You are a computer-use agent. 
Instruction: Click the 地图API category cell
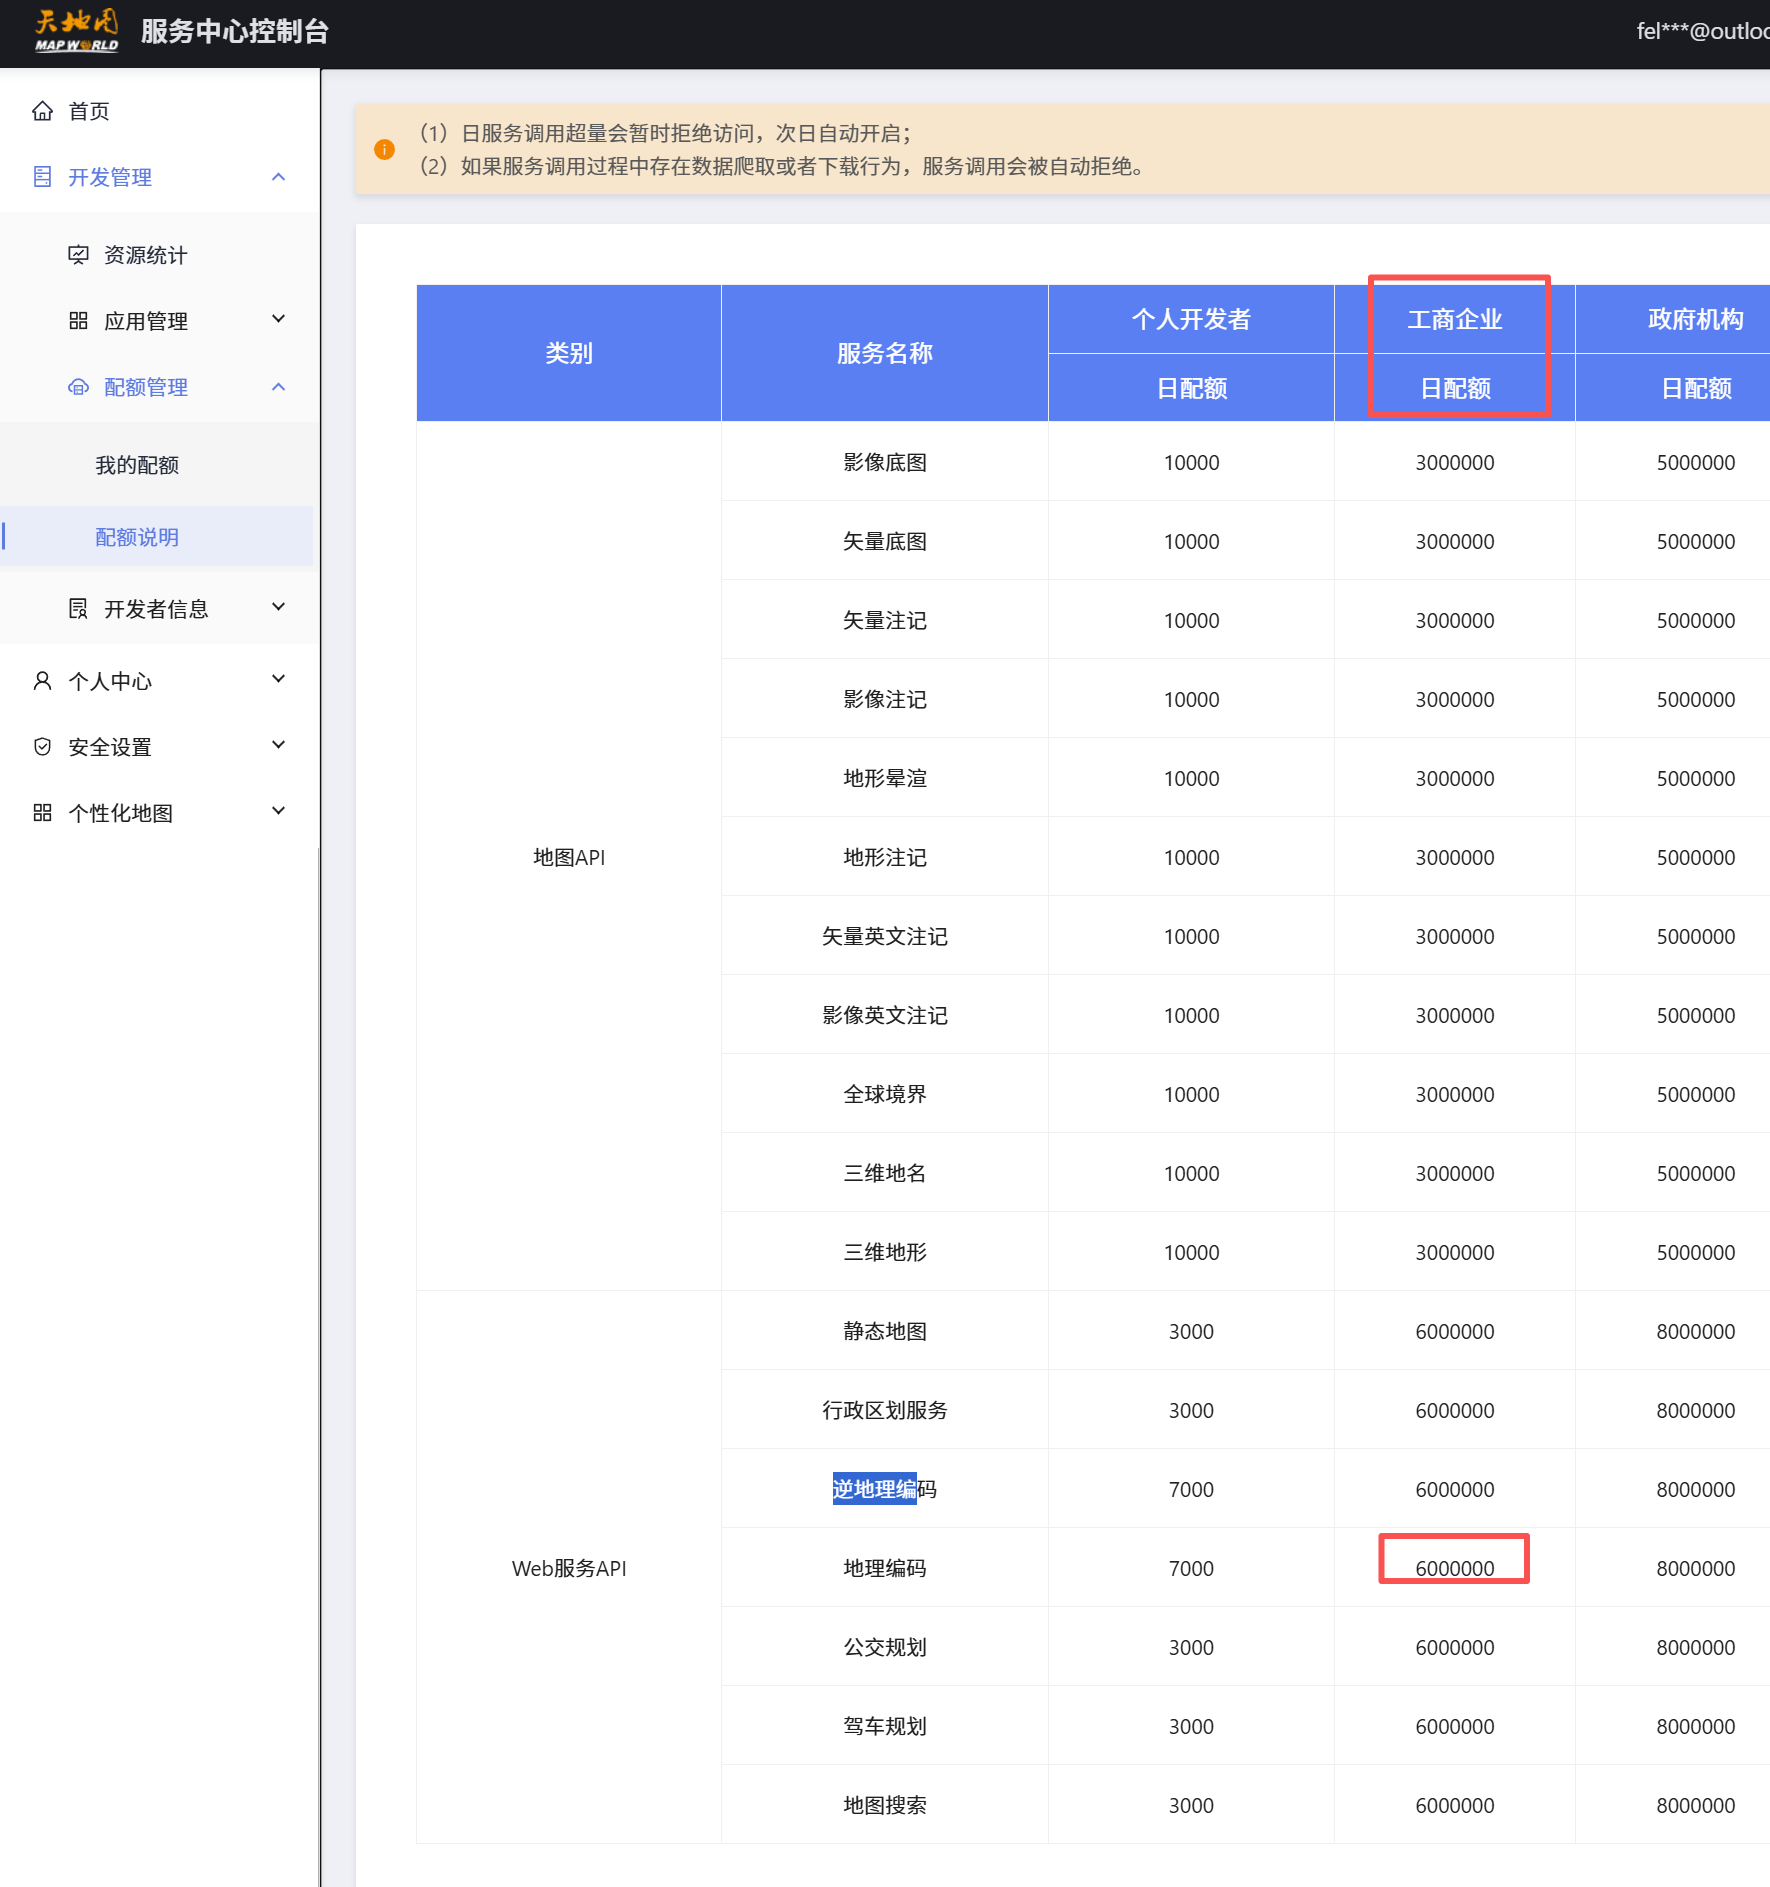pos(569,857)
